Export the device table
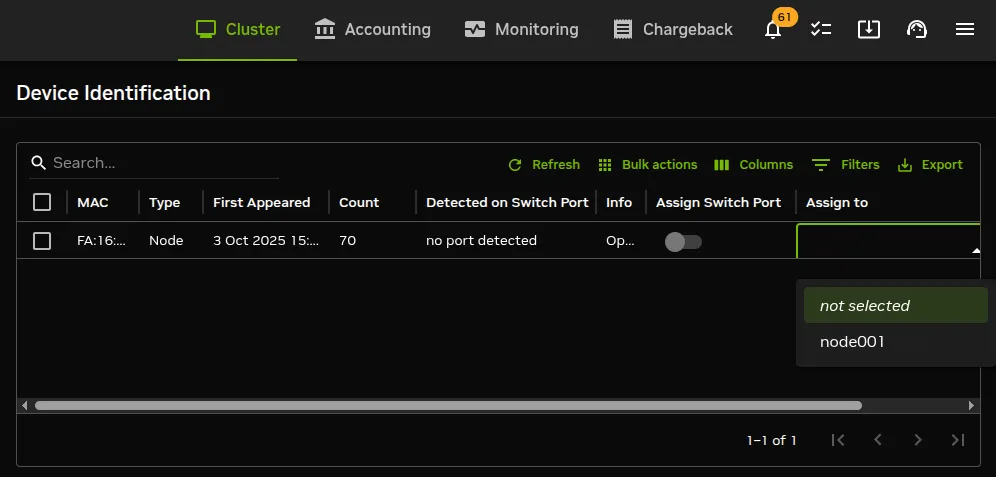996x477 pixels. click(930, 165)
